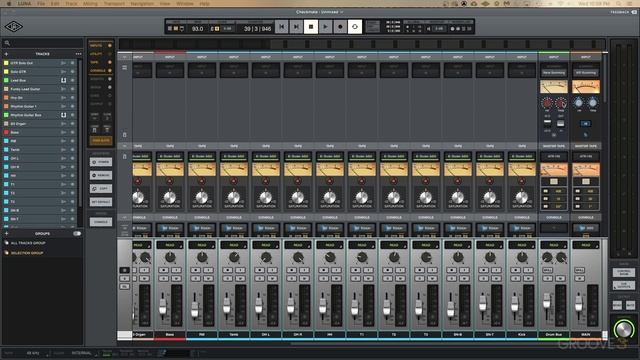
Task: Click the Copy button in assign panel
Action: (x=101, y=189)
